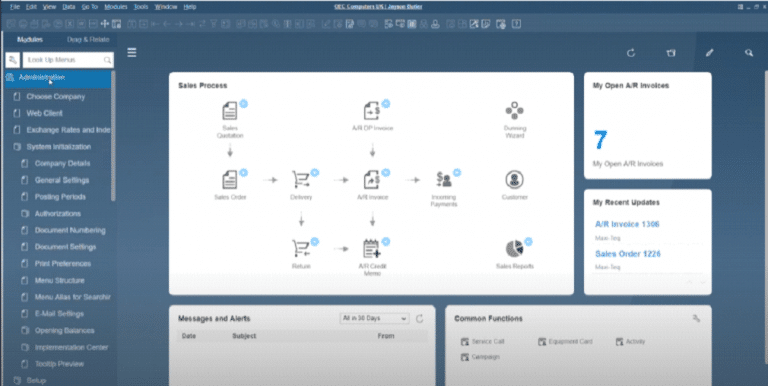Click the A/R Credit Memo icon
This screenshot has height=386, width=768.
(372, 249)
